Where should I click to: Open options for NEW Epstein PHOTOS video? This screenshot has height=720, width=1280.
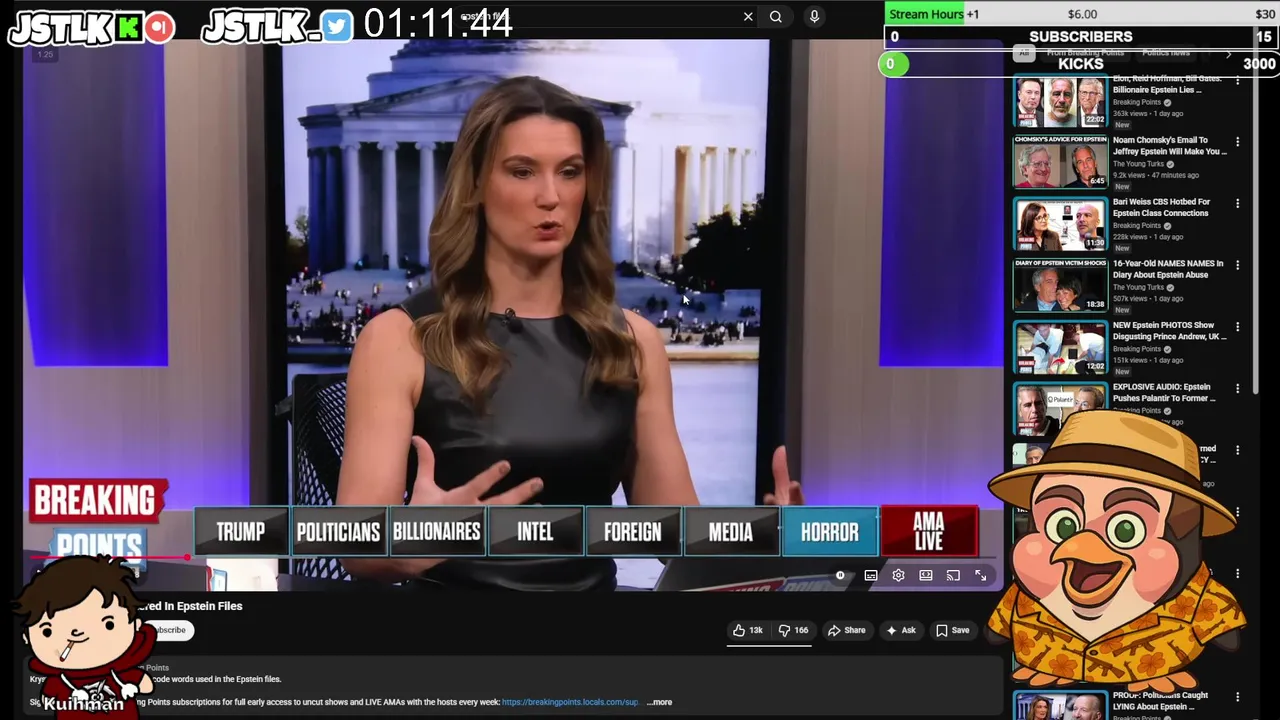[1237, 327]
